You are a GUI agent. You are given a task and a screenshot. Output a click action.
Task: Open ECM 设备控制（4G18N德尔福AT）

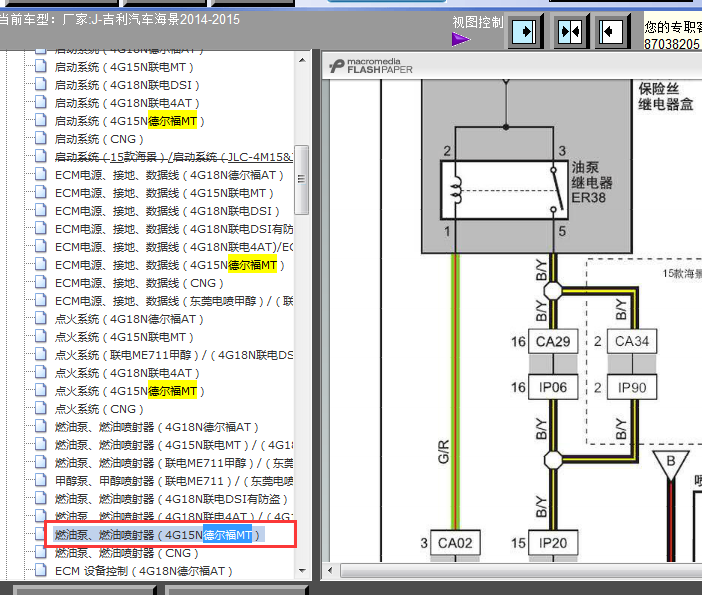[144, 571]
